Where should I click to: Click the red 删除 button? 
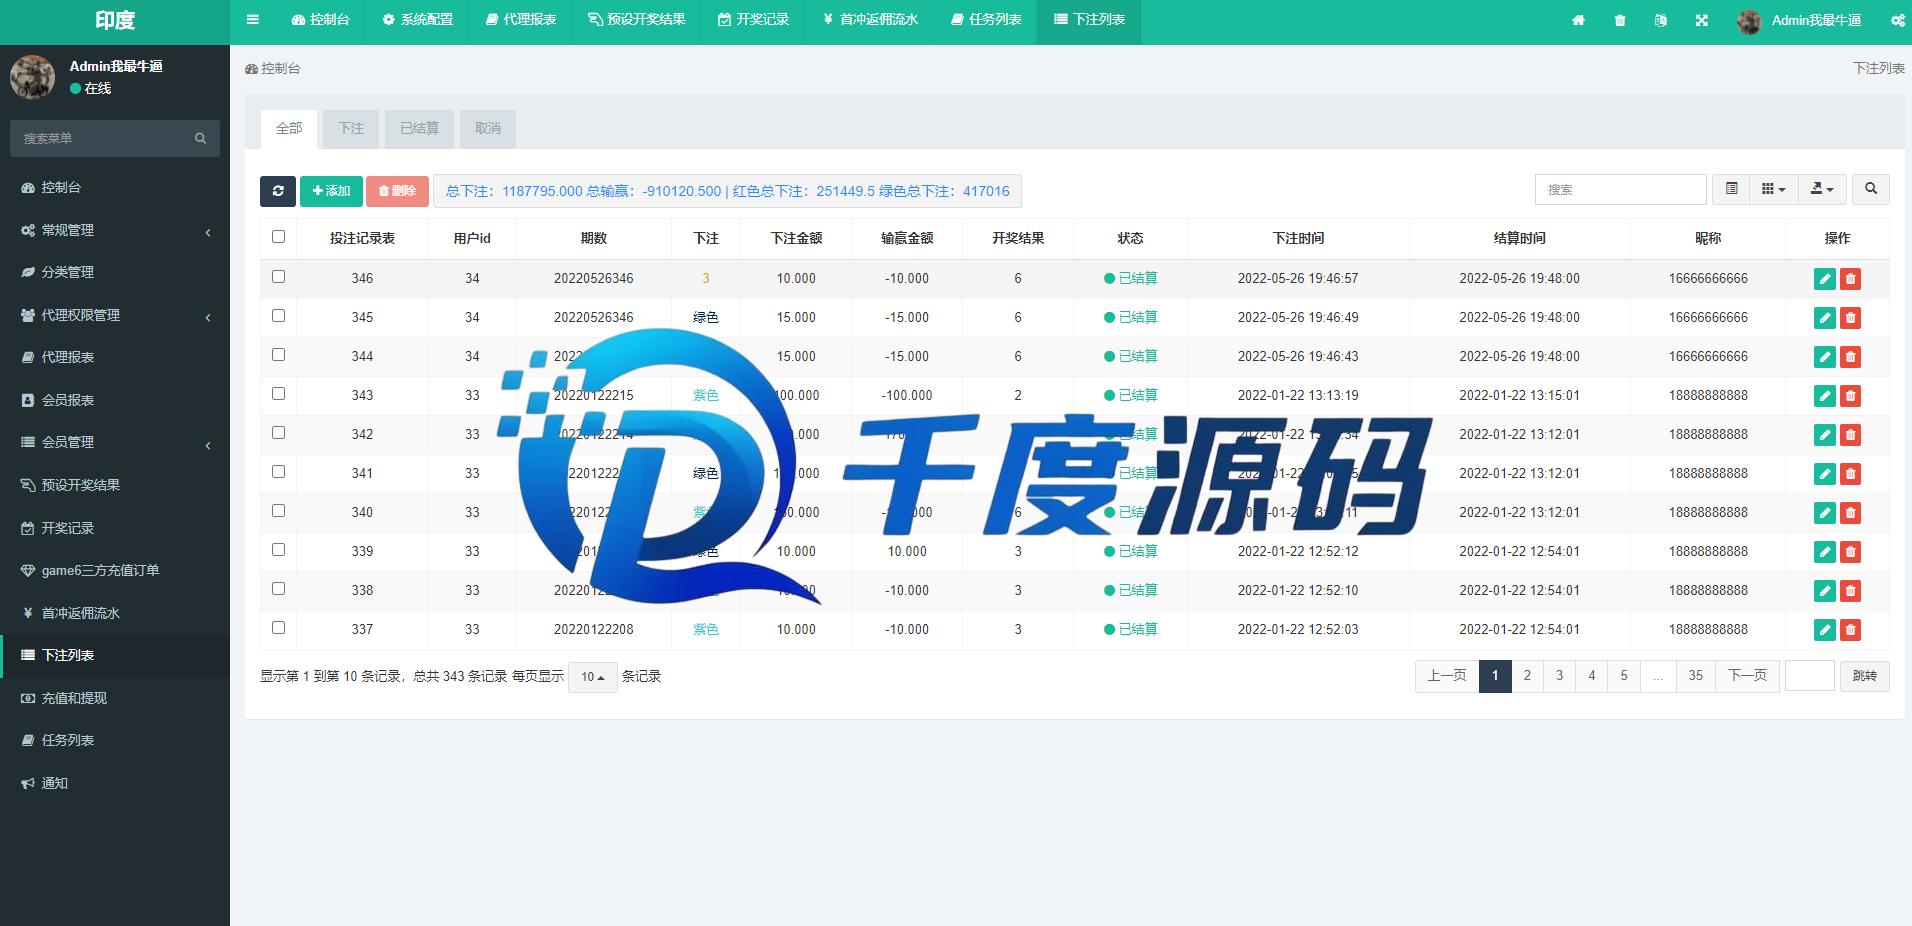tap(397, 191)
